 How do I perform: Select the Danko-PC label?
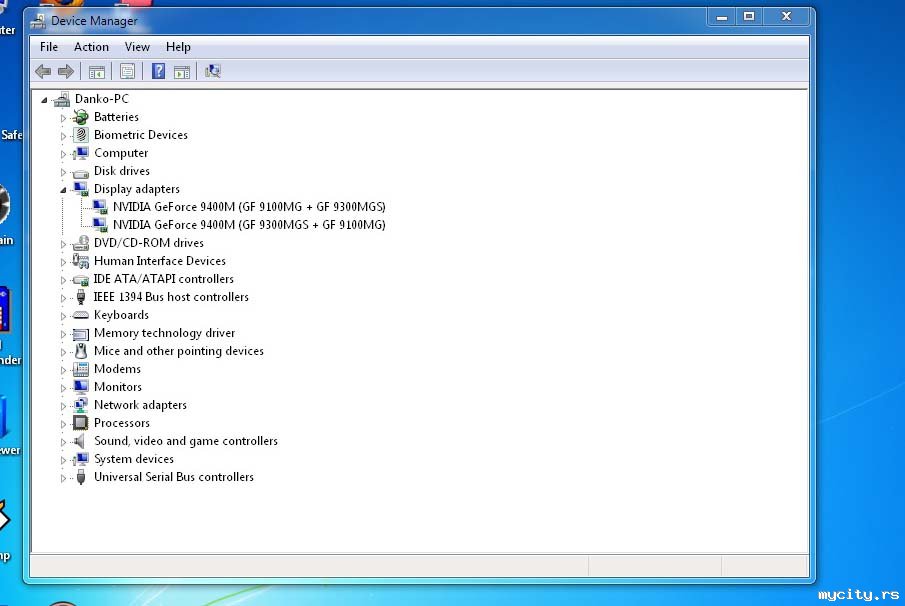coord(102,99)
